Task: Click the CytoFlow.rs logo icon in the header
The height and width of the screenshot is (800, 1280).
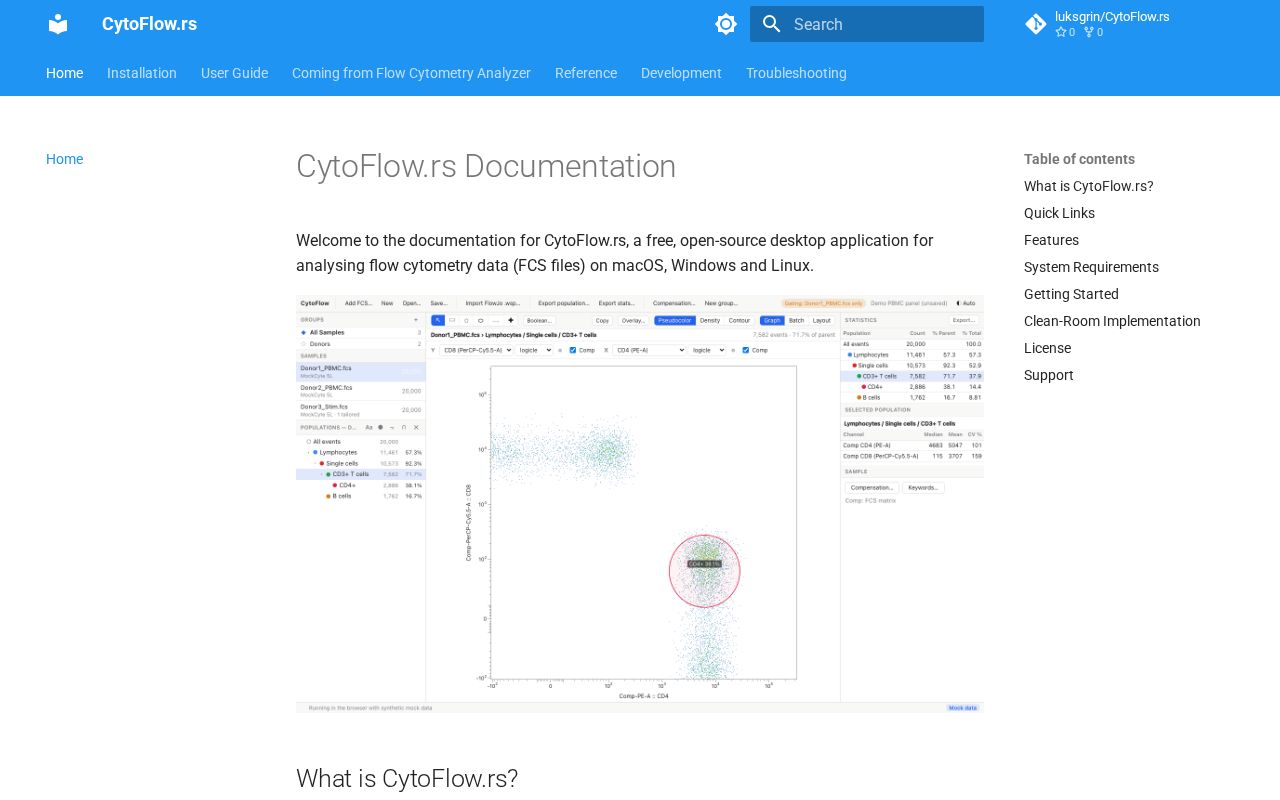Action: coord(58,24)
